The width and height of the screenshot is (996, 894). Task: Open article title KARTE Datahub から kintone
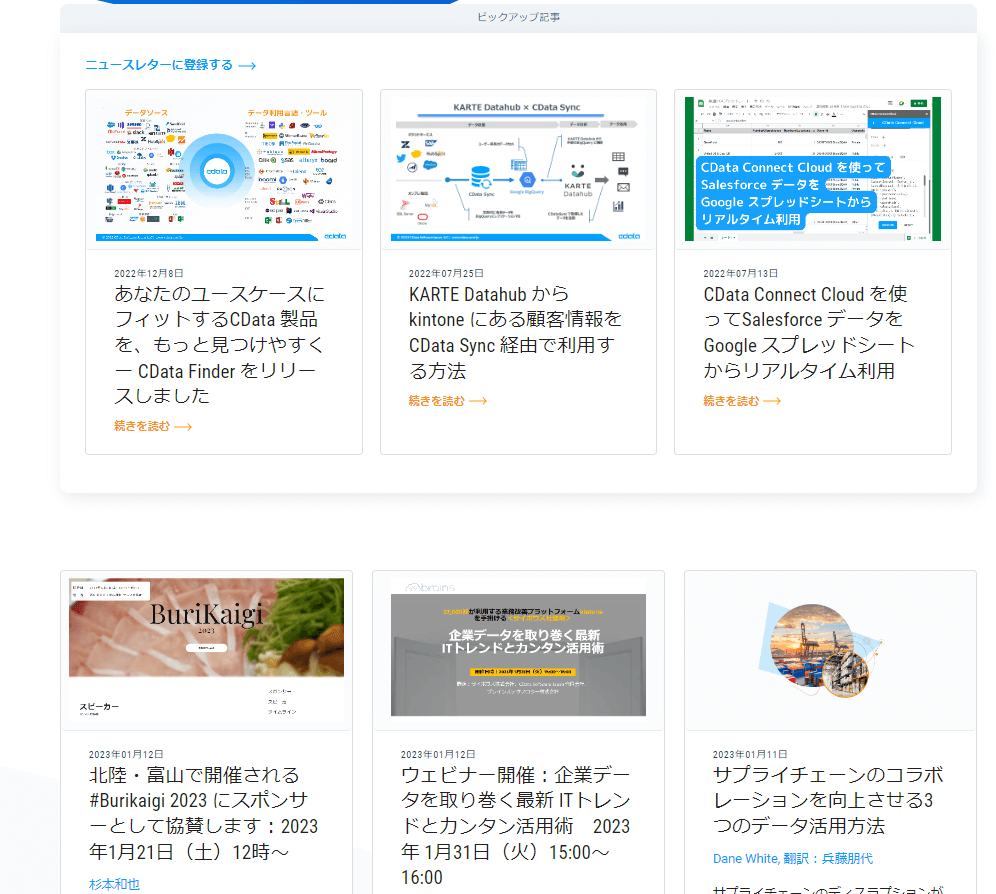pos(515,332)
